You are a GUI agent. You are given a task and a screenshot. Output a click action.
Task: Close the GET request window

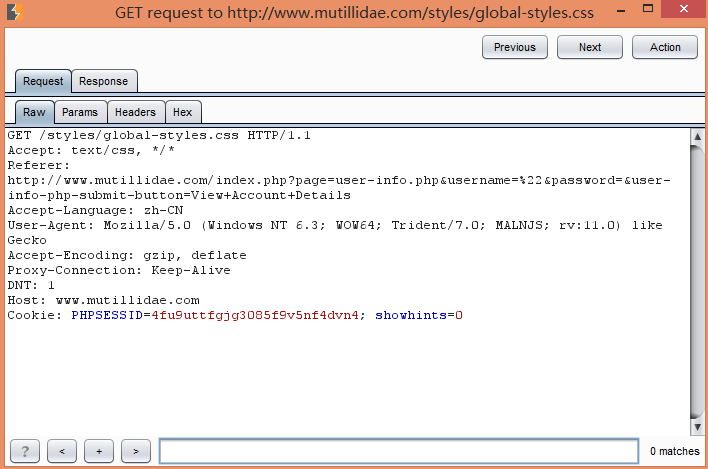(684, 9)
